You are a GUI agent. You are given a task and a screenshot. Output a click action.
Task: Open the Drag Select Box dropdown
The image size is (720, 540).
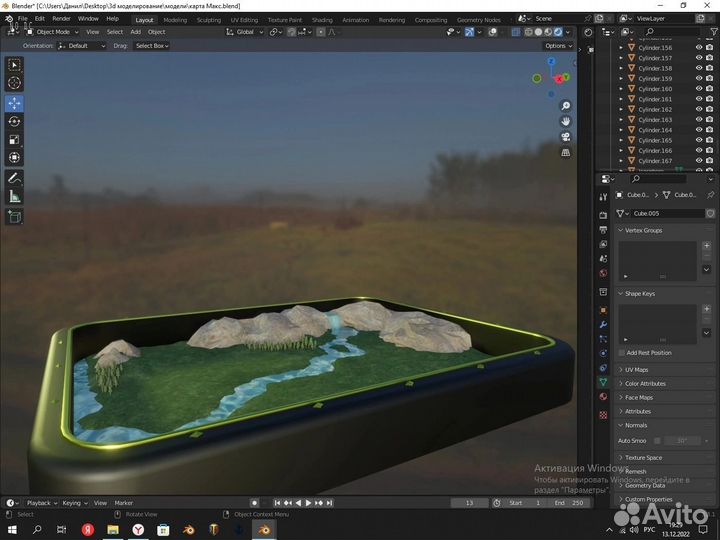152,46
